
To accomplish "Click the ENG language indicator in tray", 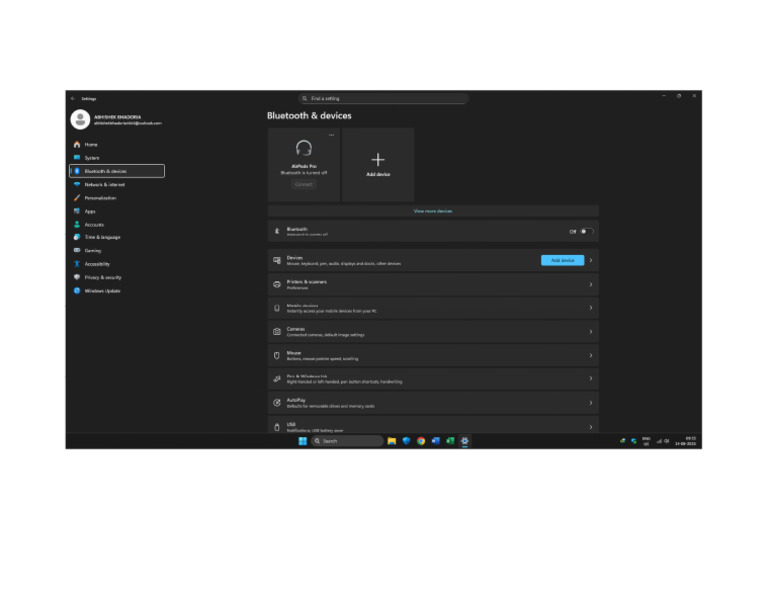I will 646,441.
